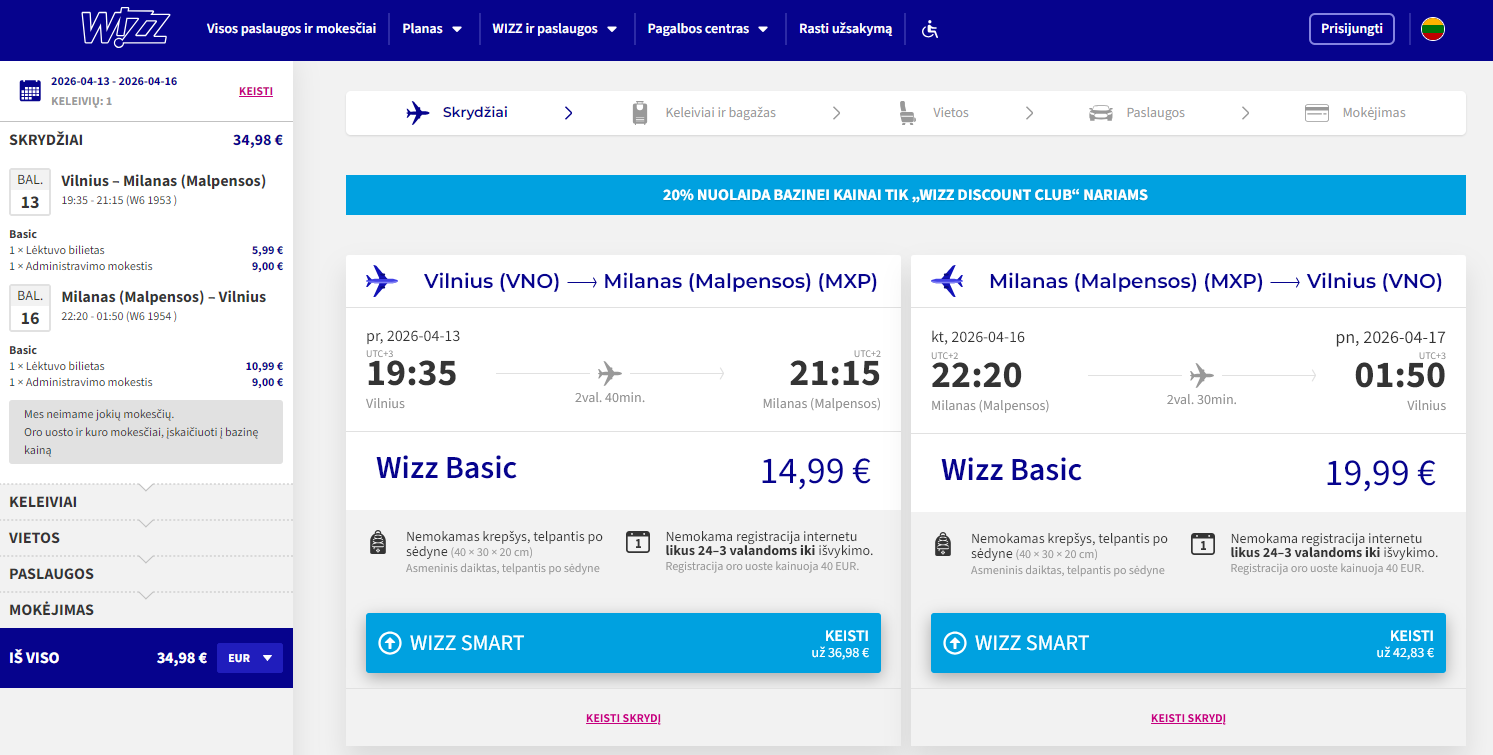Open the Pagalbos centras dropdown
Viewport: 1493px width, 755px height.
click(x=708, y=29)
